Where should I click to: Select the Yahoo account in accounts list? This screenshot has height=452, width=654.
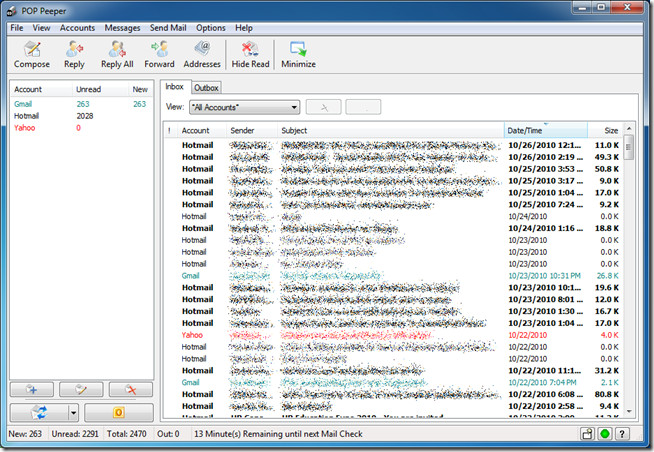[81, 128]
